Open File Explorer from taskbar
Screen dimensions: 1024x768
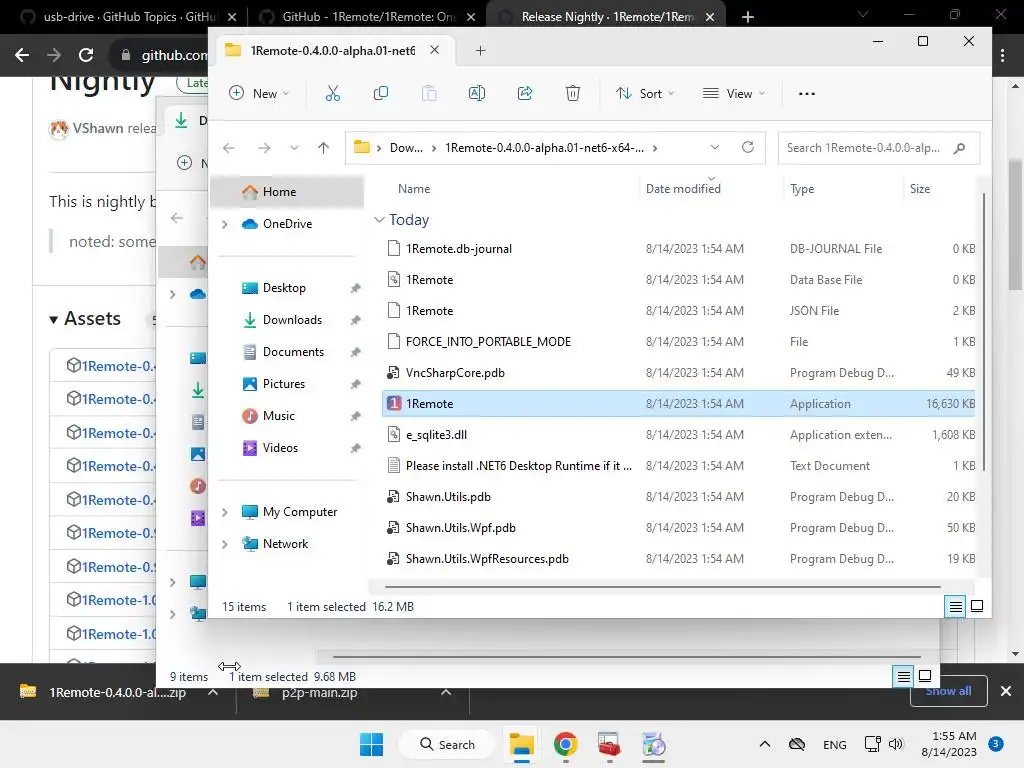pyautogui.click(x=521, y=744)
